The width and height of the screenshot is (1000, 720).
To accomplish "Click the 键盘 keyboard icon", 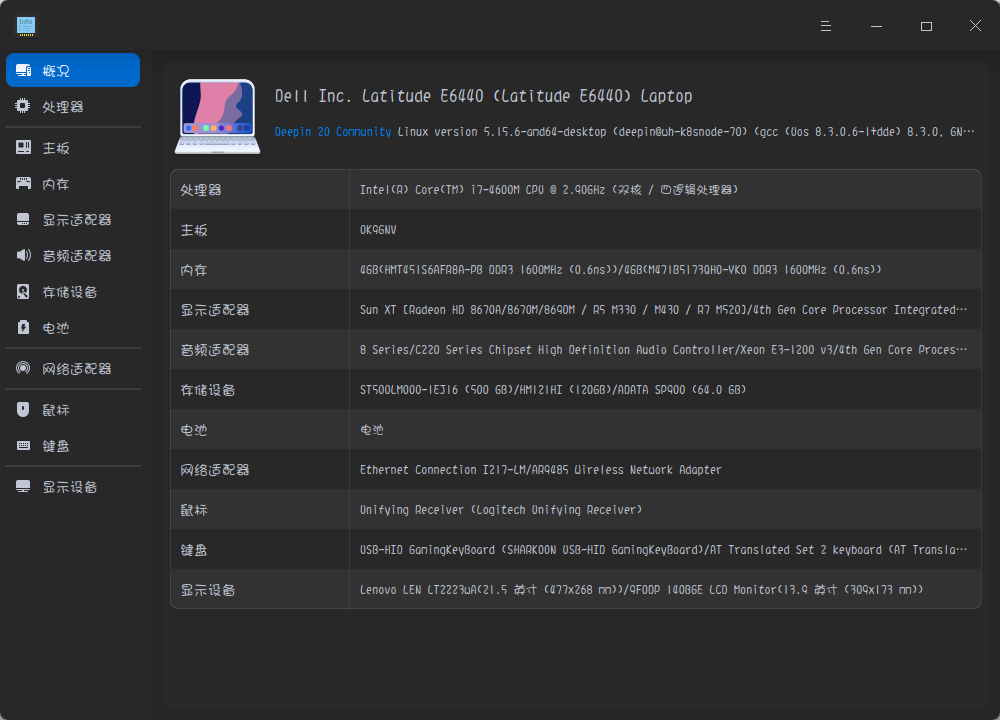I will 23,445.
